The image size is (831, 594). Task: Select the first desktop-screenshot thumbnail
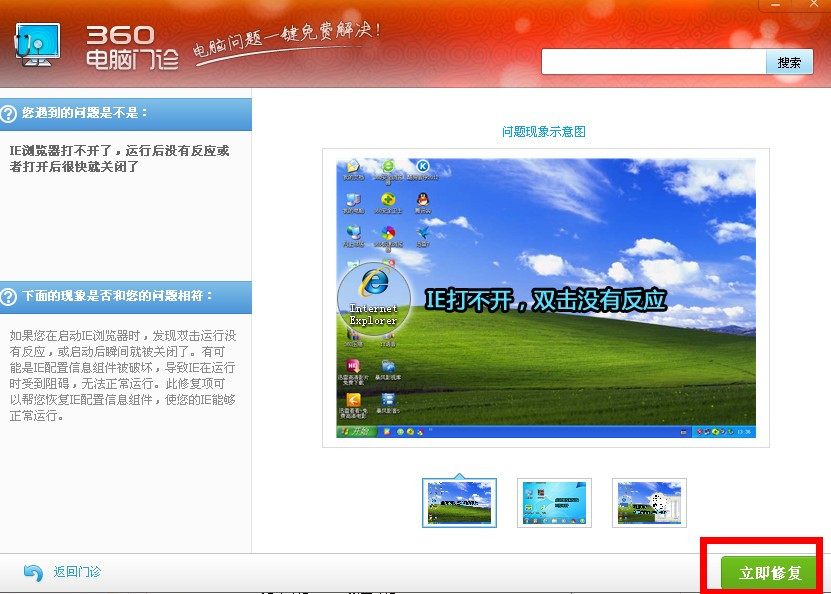pos(458,502)
